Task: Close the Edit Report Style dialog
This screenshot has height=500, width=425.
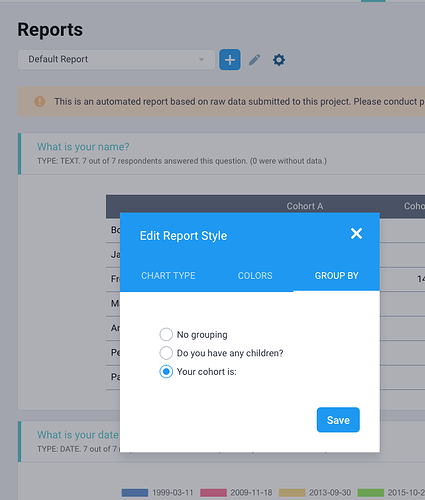Action: [356, 234]
